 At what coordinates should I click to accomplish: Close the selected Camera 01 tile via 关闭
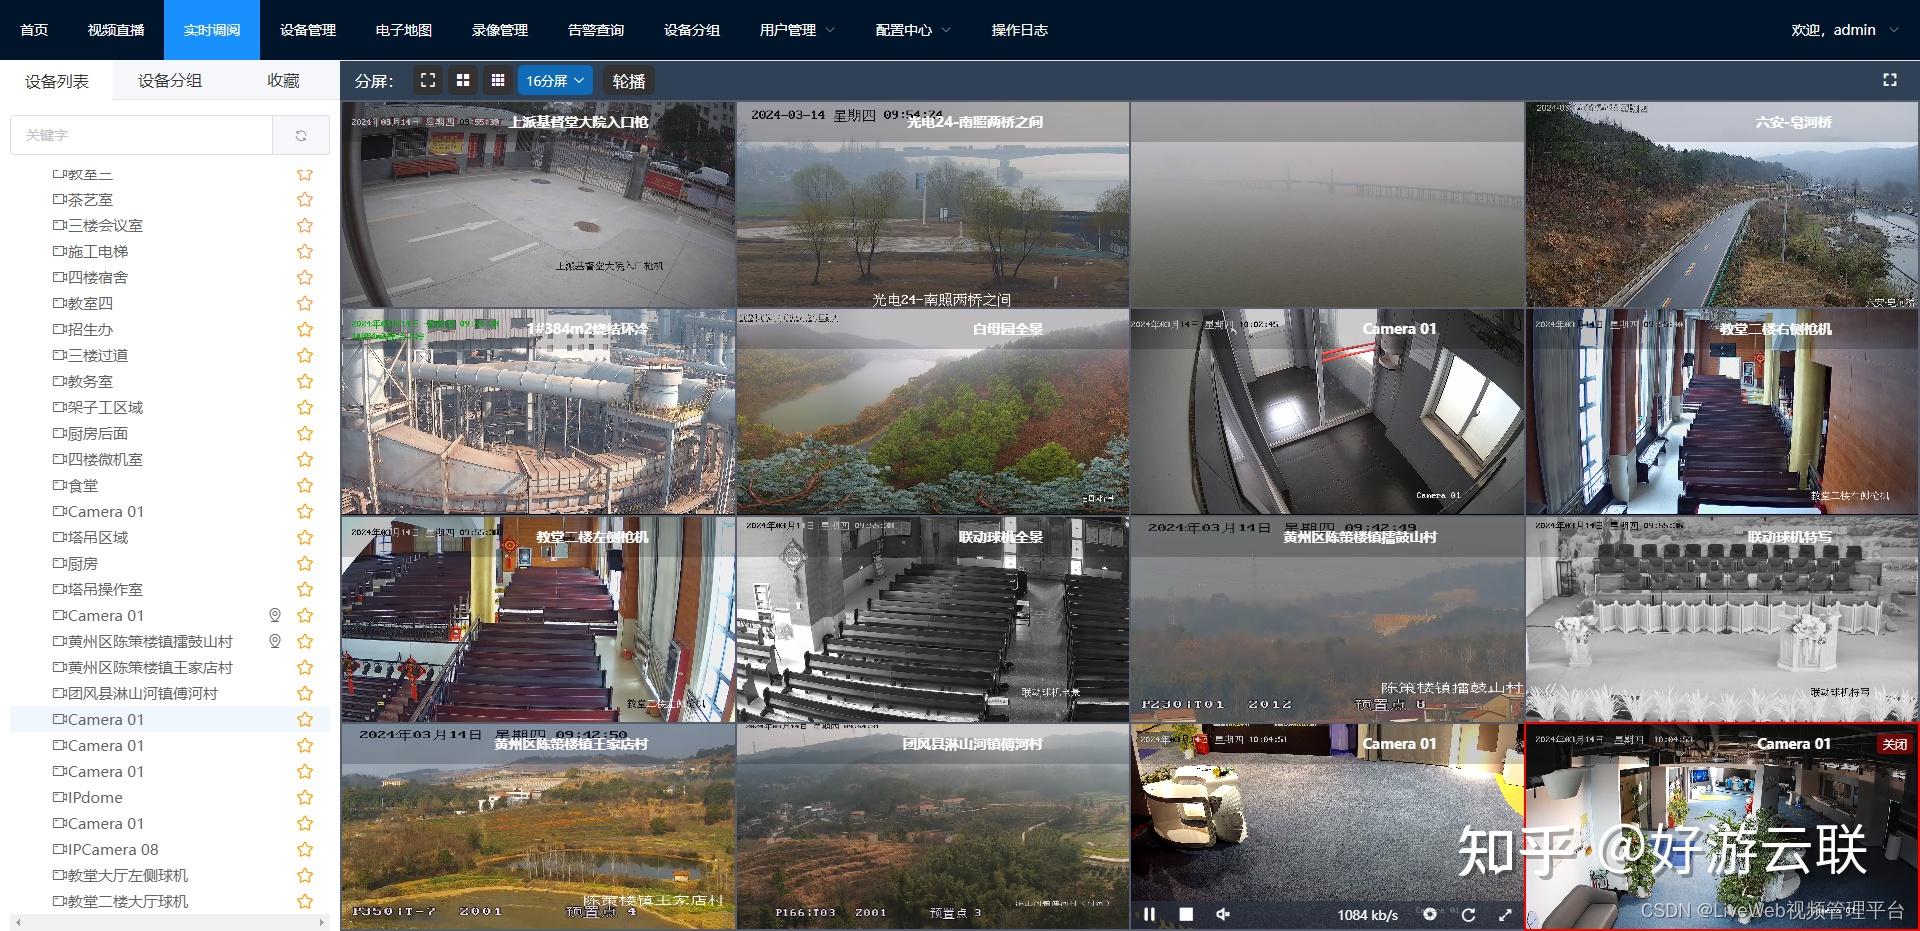click(1893, 744)
